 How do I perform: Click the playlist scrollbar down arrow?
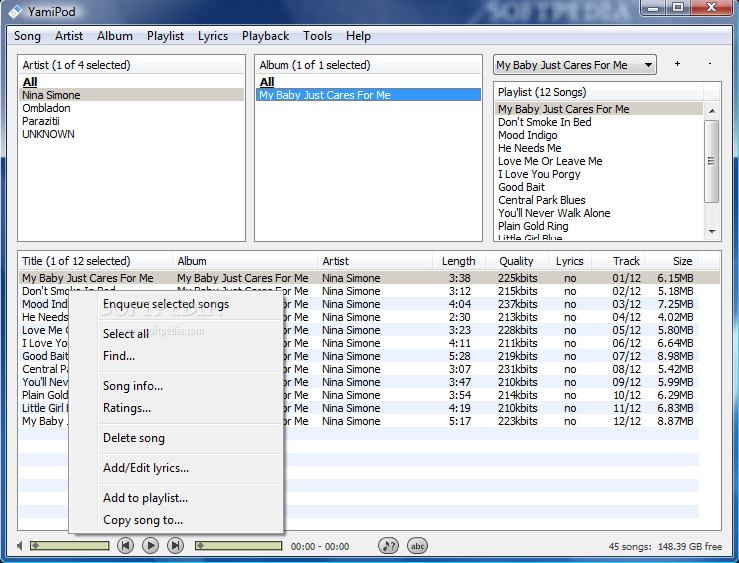[x=712, y=231]
